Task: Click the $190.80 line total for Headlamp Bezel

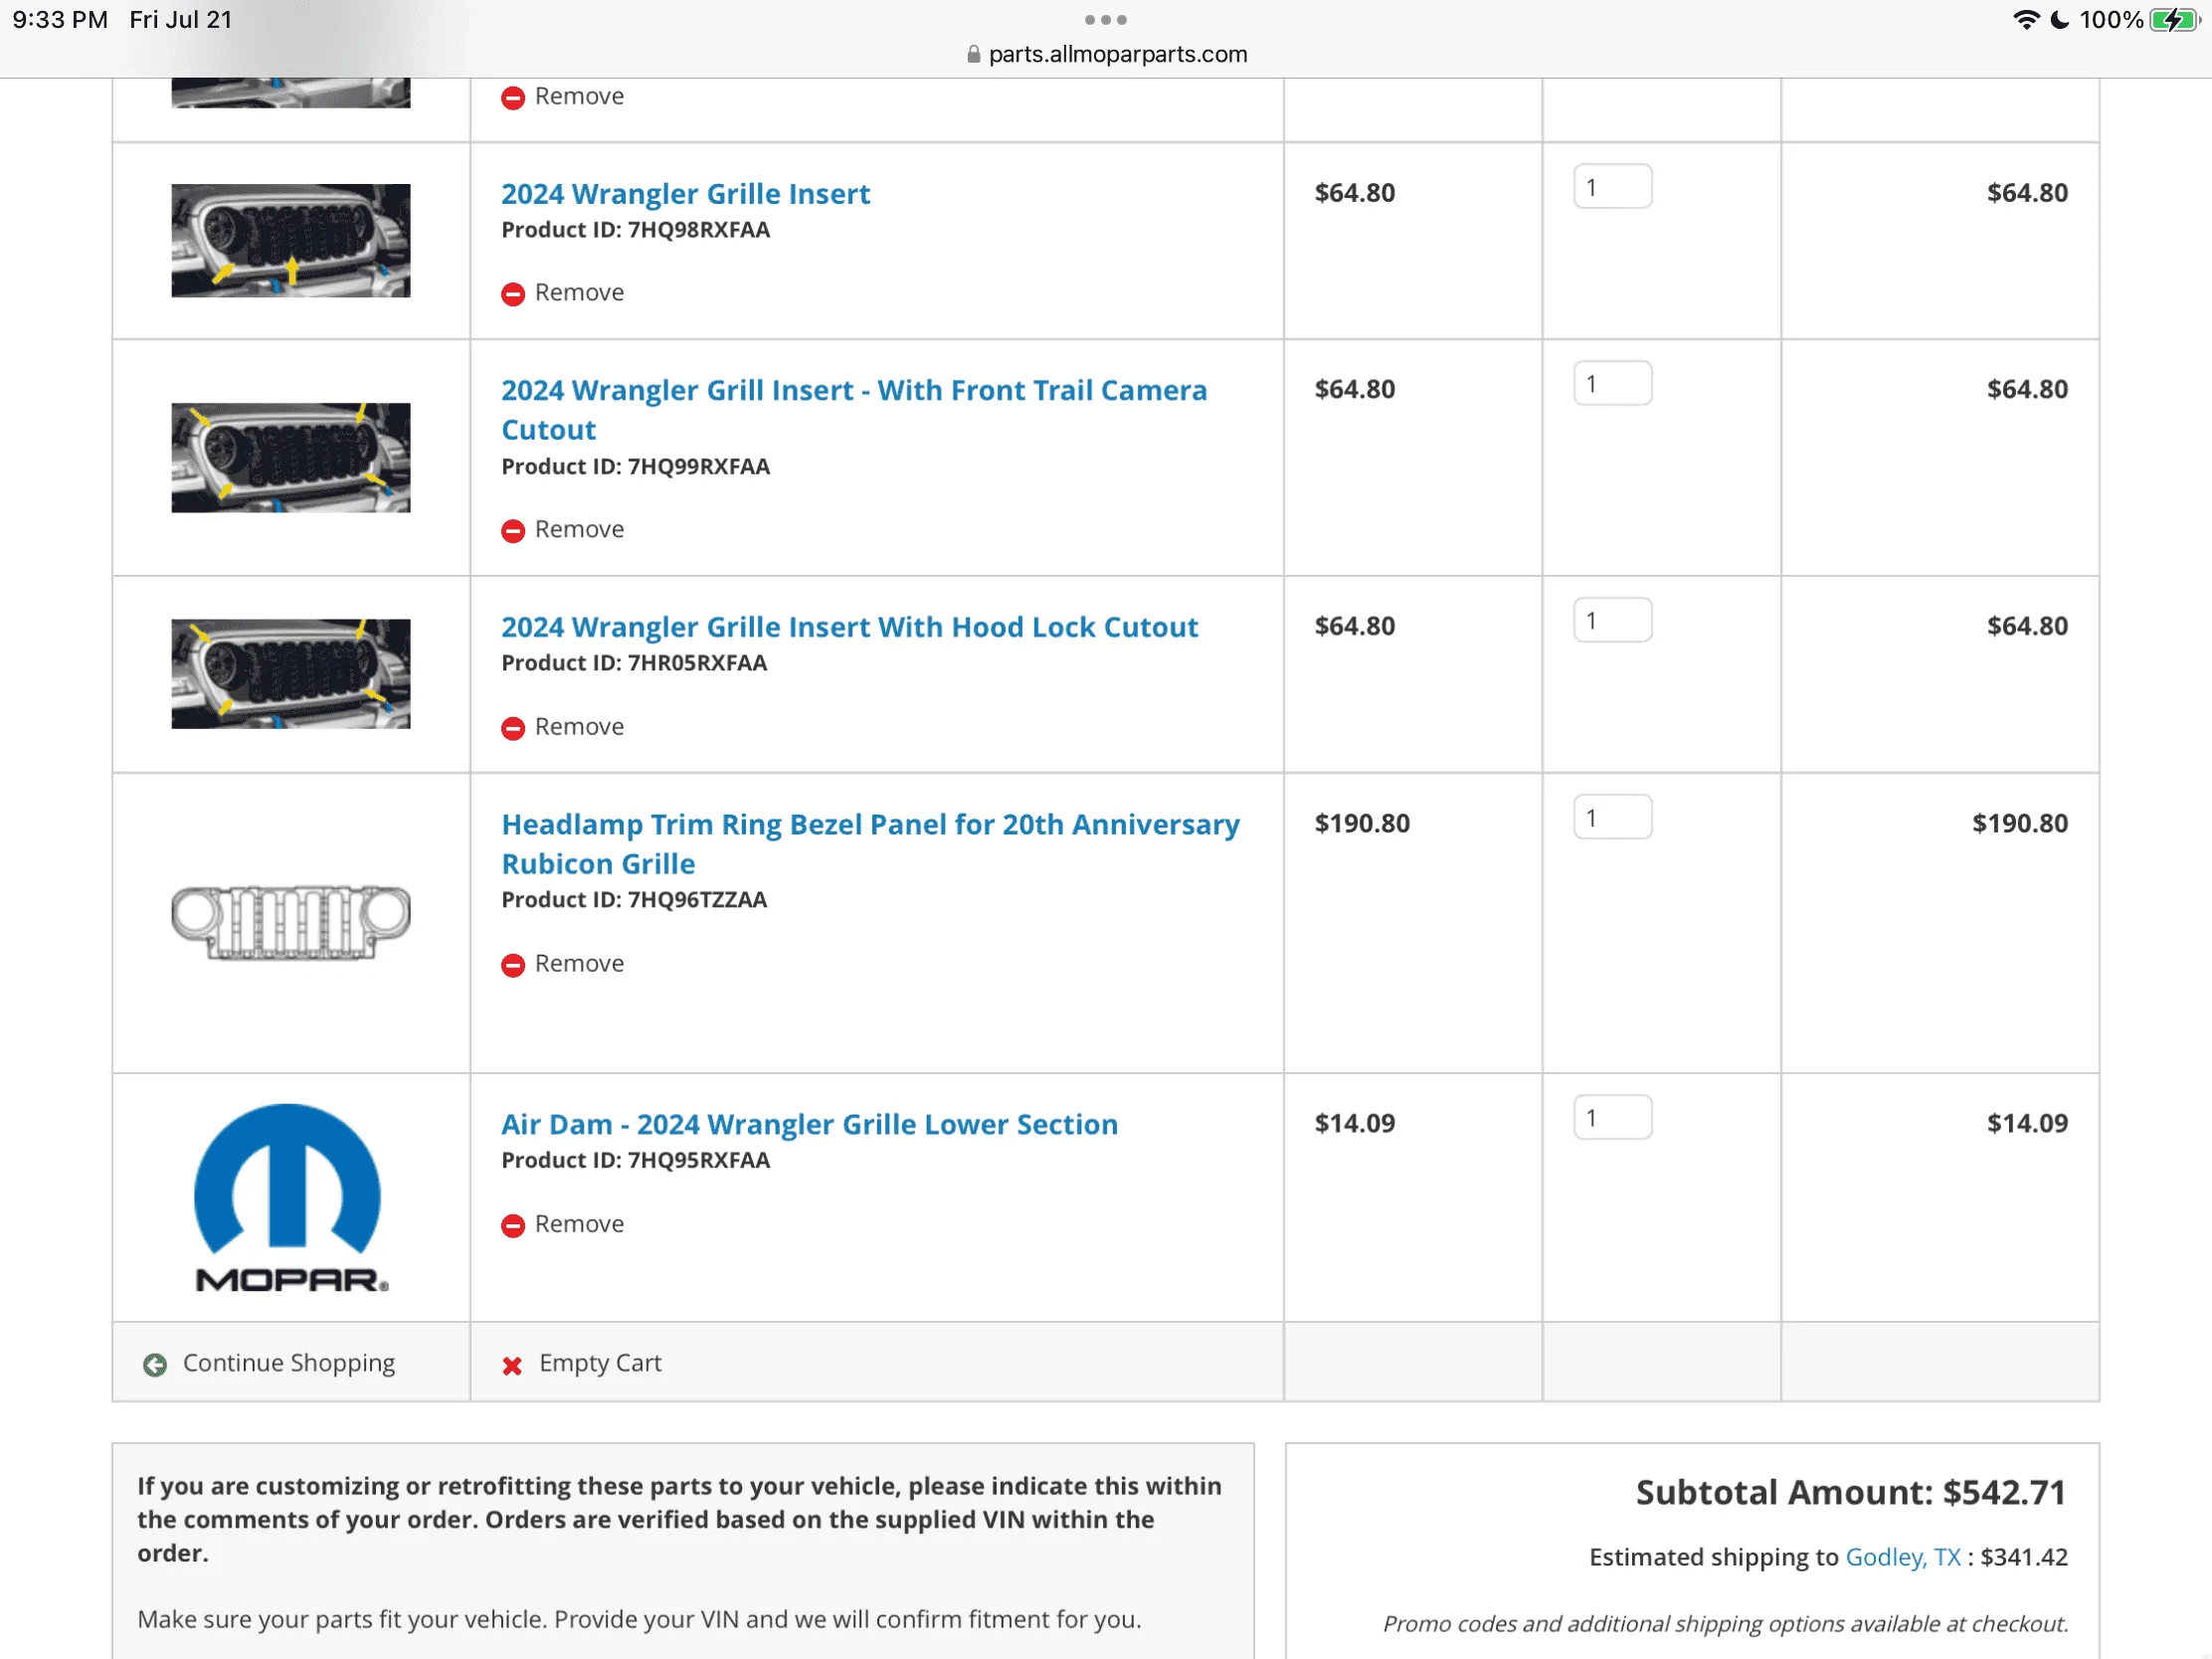Action: point(2020,824)
